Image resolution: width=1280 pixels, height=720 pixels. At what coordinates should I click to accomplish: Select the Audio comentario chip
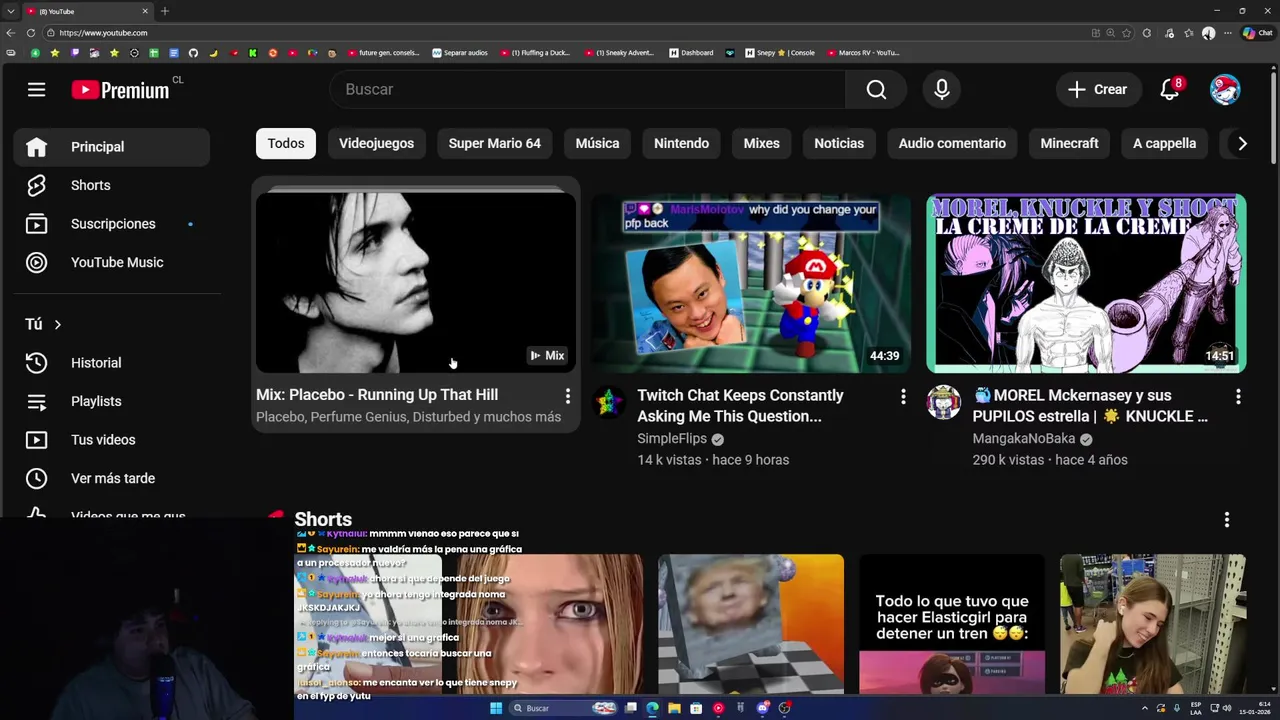tap(952, 143)
